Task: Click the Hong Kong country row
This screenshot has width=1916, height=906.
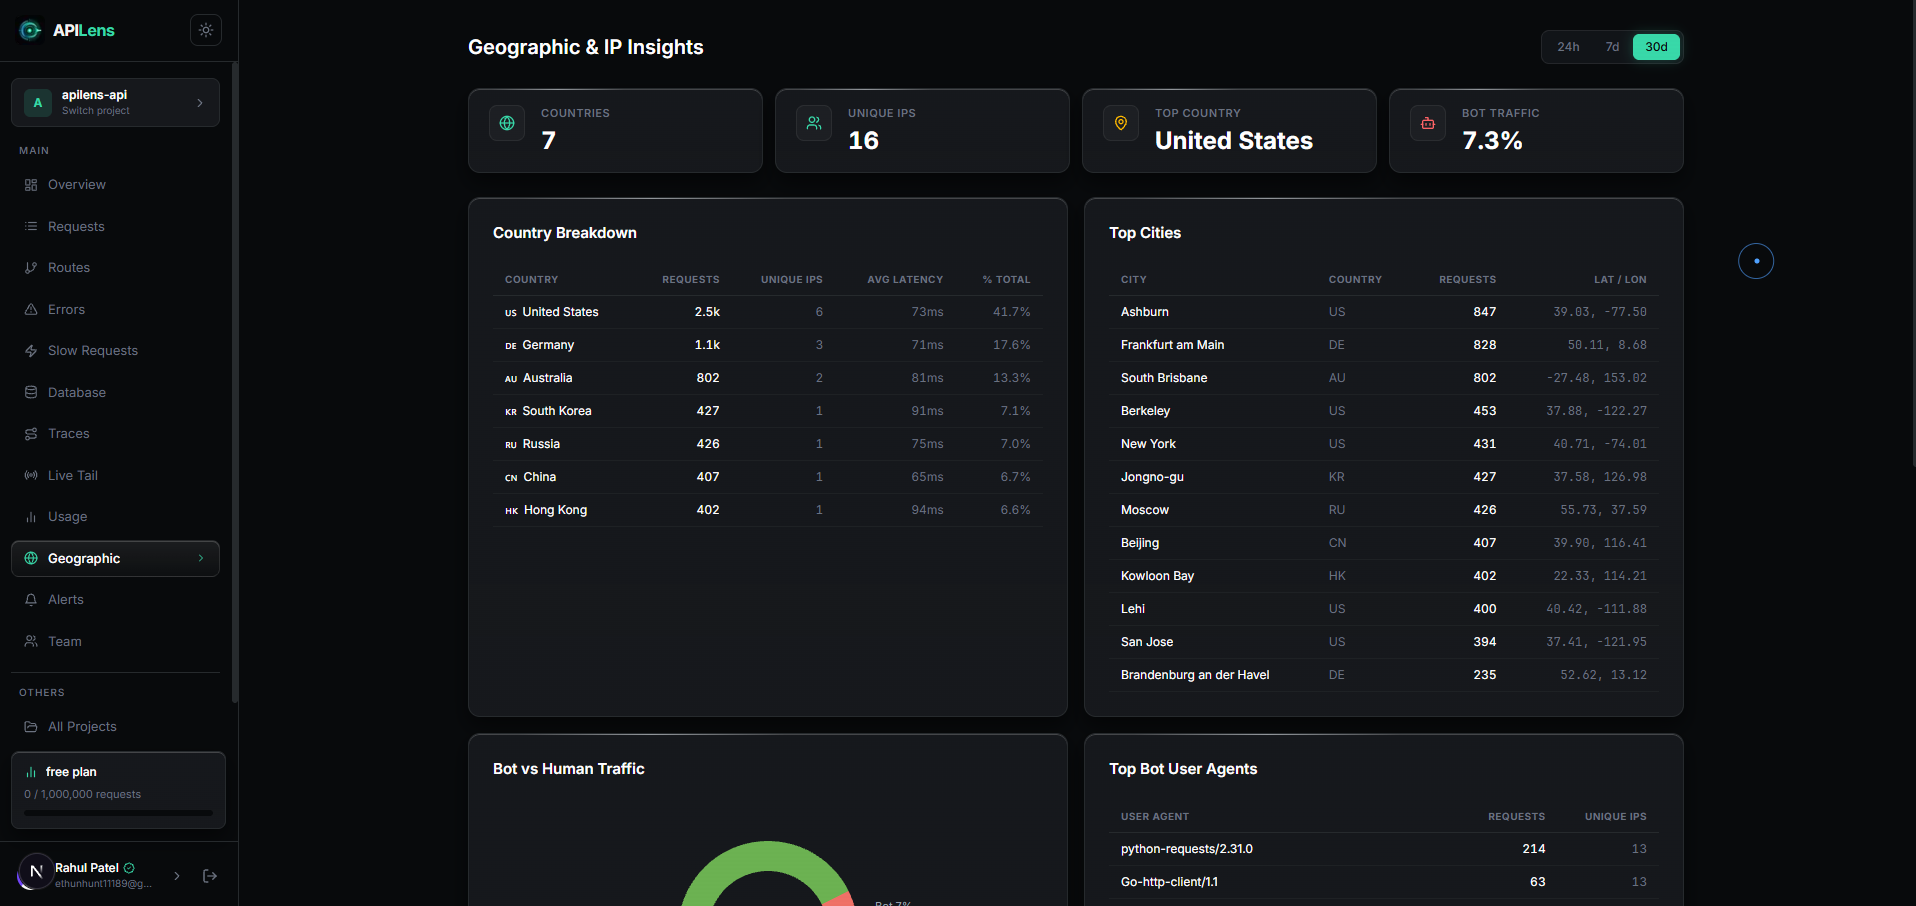Action: (x=768, y=510)
